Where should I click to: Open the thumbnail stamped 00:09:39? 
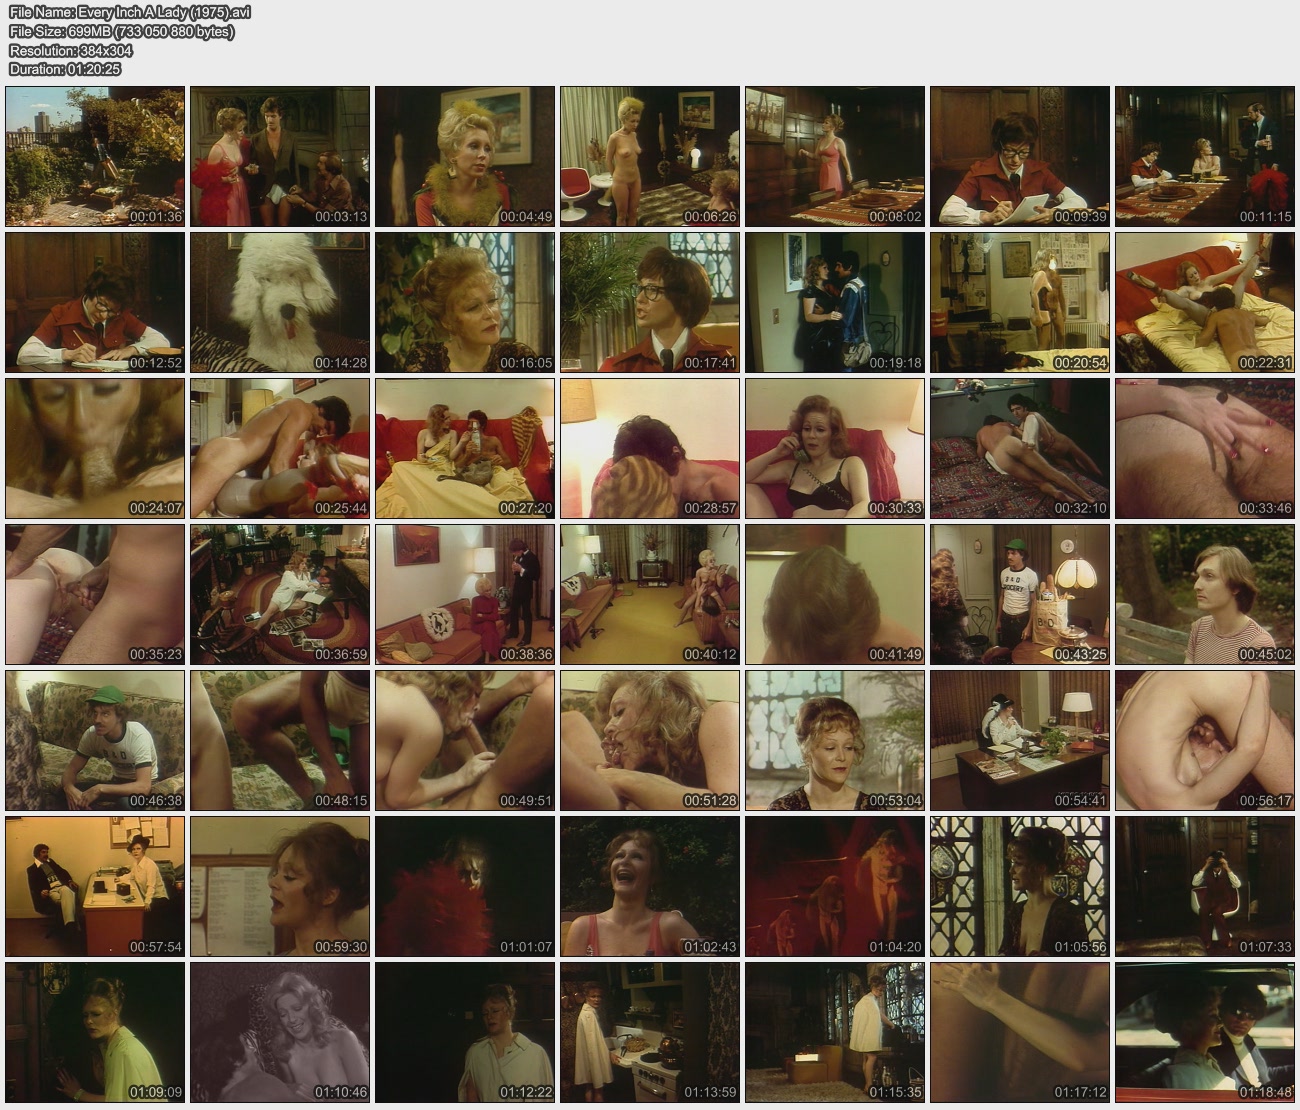tap(1020, 156)
